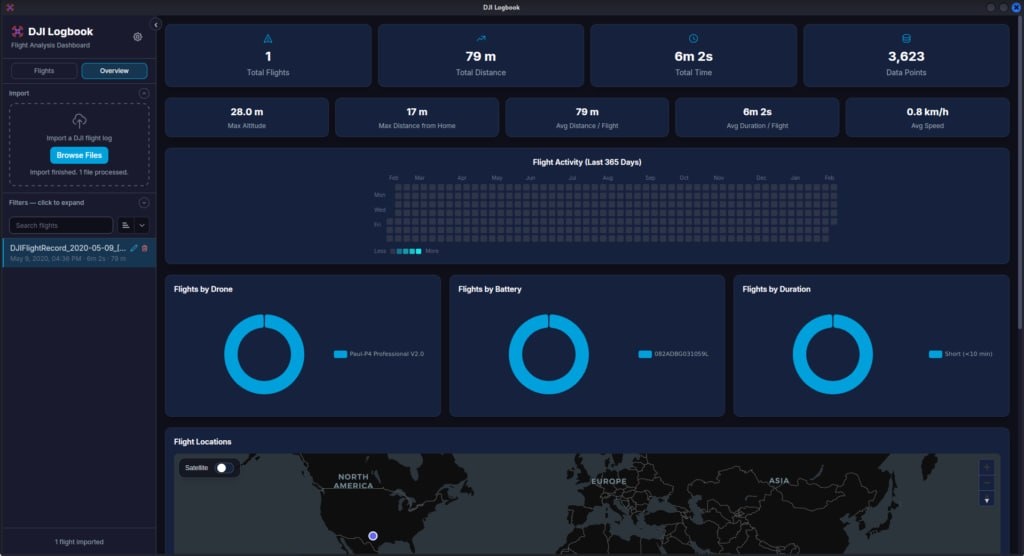
Task: Open settings with the gear icon
Action: (x=137, y=37)
